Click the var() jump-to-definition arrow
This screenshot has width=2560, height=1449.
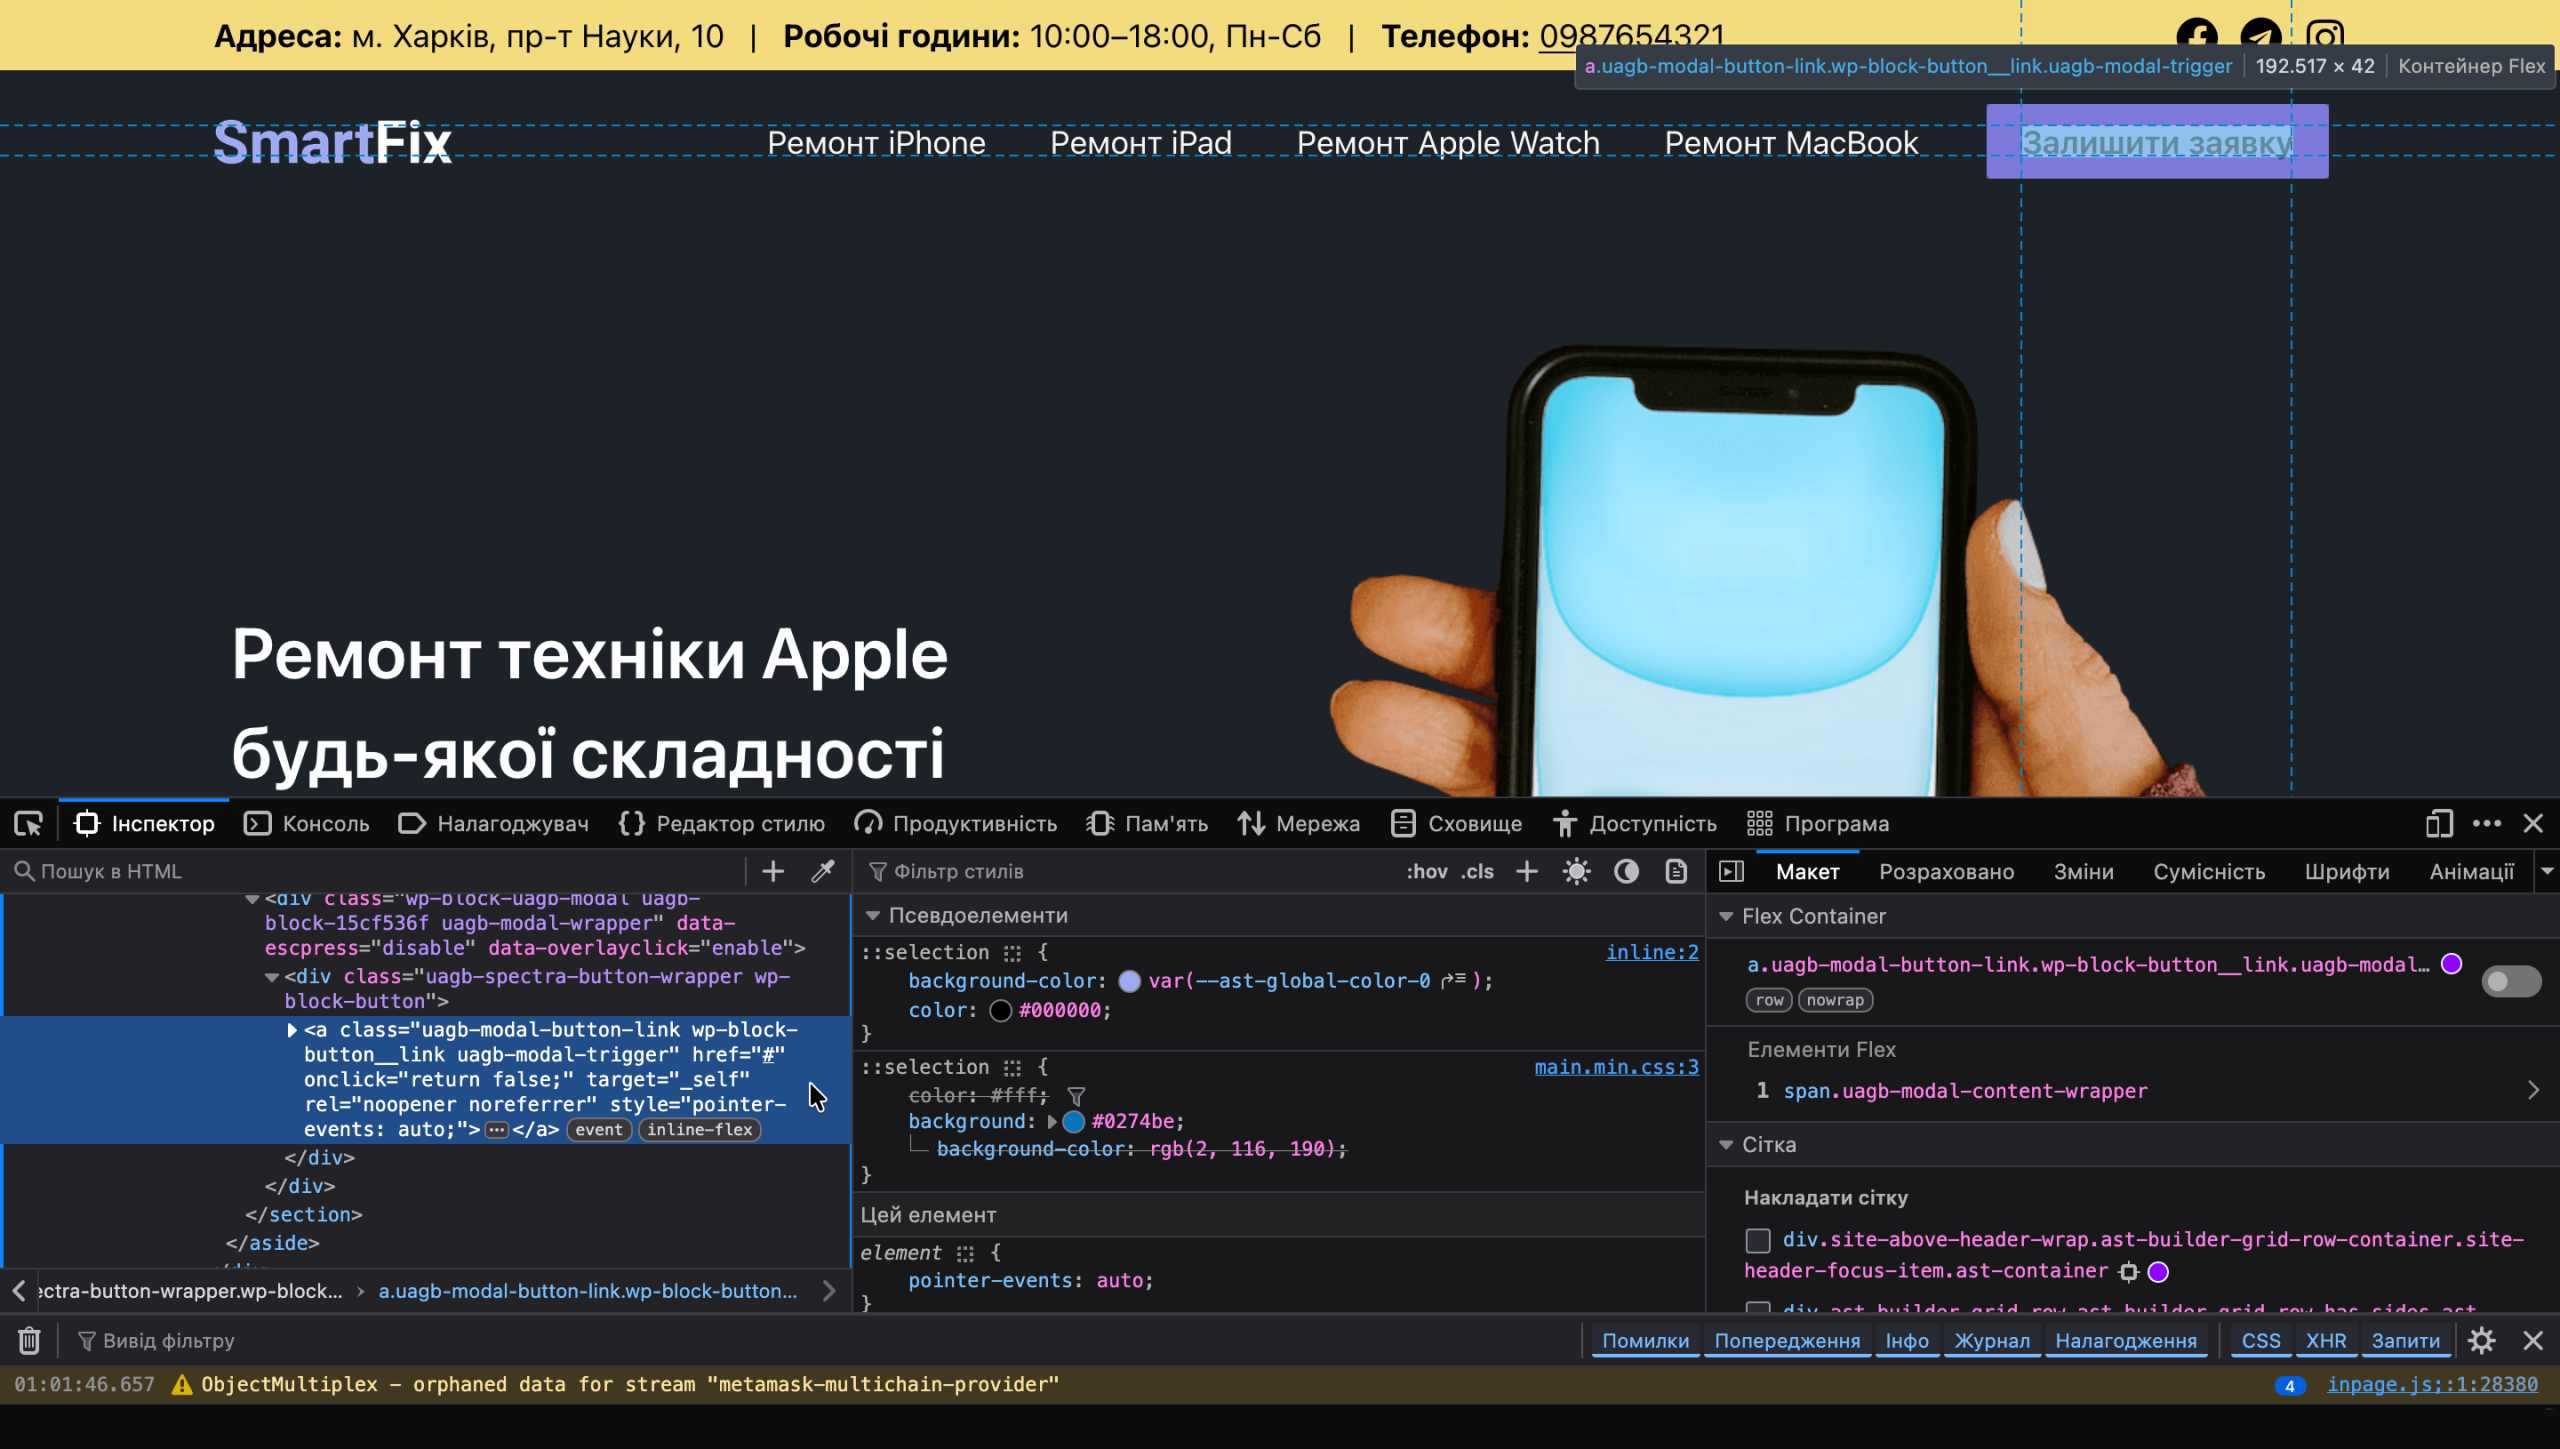tap(1453, 981)
